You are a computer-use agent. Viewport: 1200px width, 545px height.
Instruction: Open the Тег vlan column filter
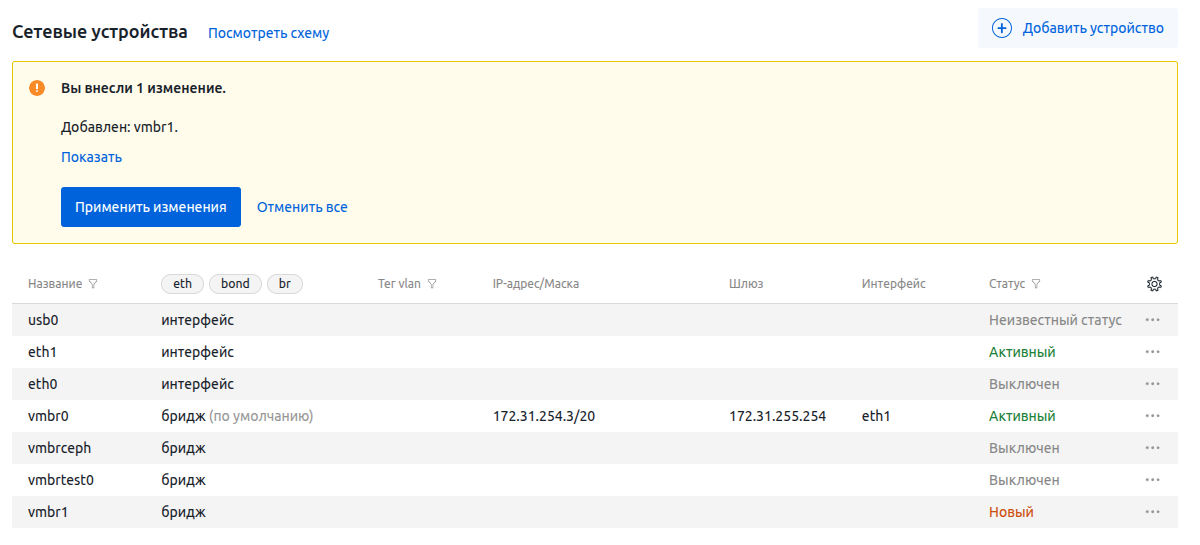click(x=432, y=284)
